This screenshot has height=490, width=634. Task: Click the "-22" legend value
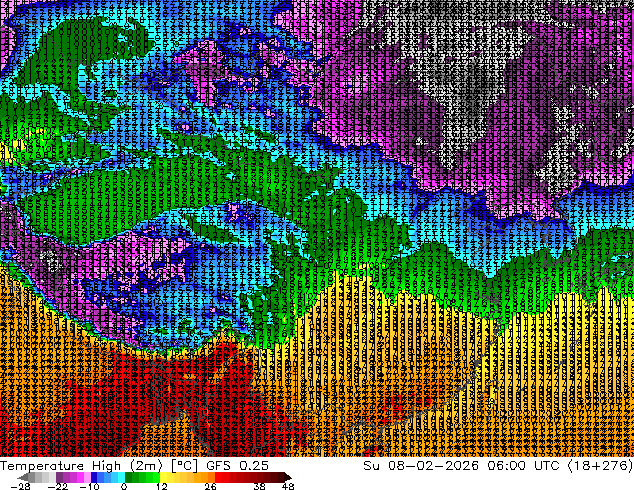(57, 486)
